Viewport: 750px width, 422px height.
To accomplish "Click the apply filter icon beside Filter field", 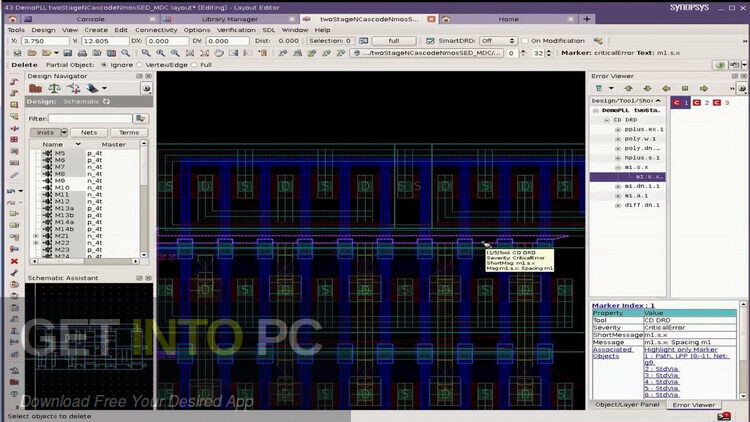I will pyautogui.click(x=141, y=119).
